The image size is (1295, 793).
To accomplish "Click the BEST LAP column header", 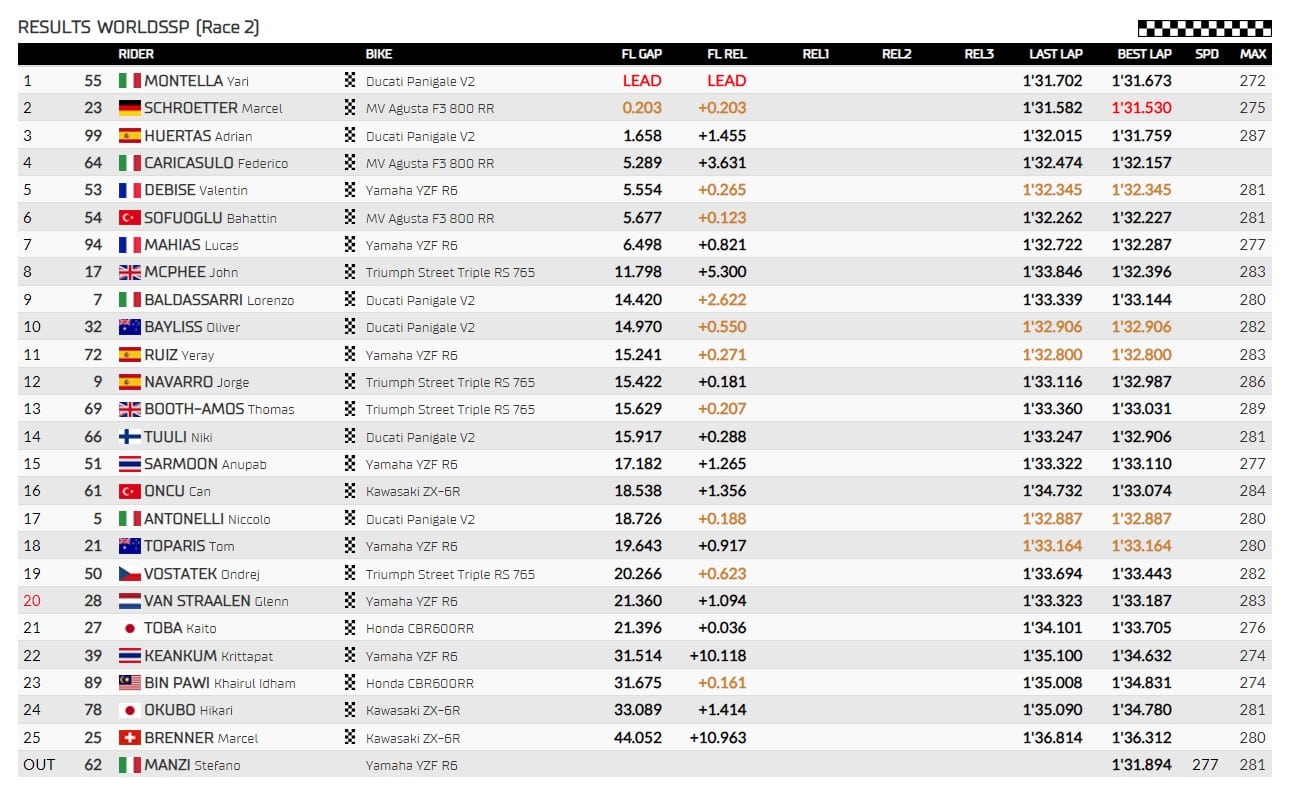I will click(1144, 54).
